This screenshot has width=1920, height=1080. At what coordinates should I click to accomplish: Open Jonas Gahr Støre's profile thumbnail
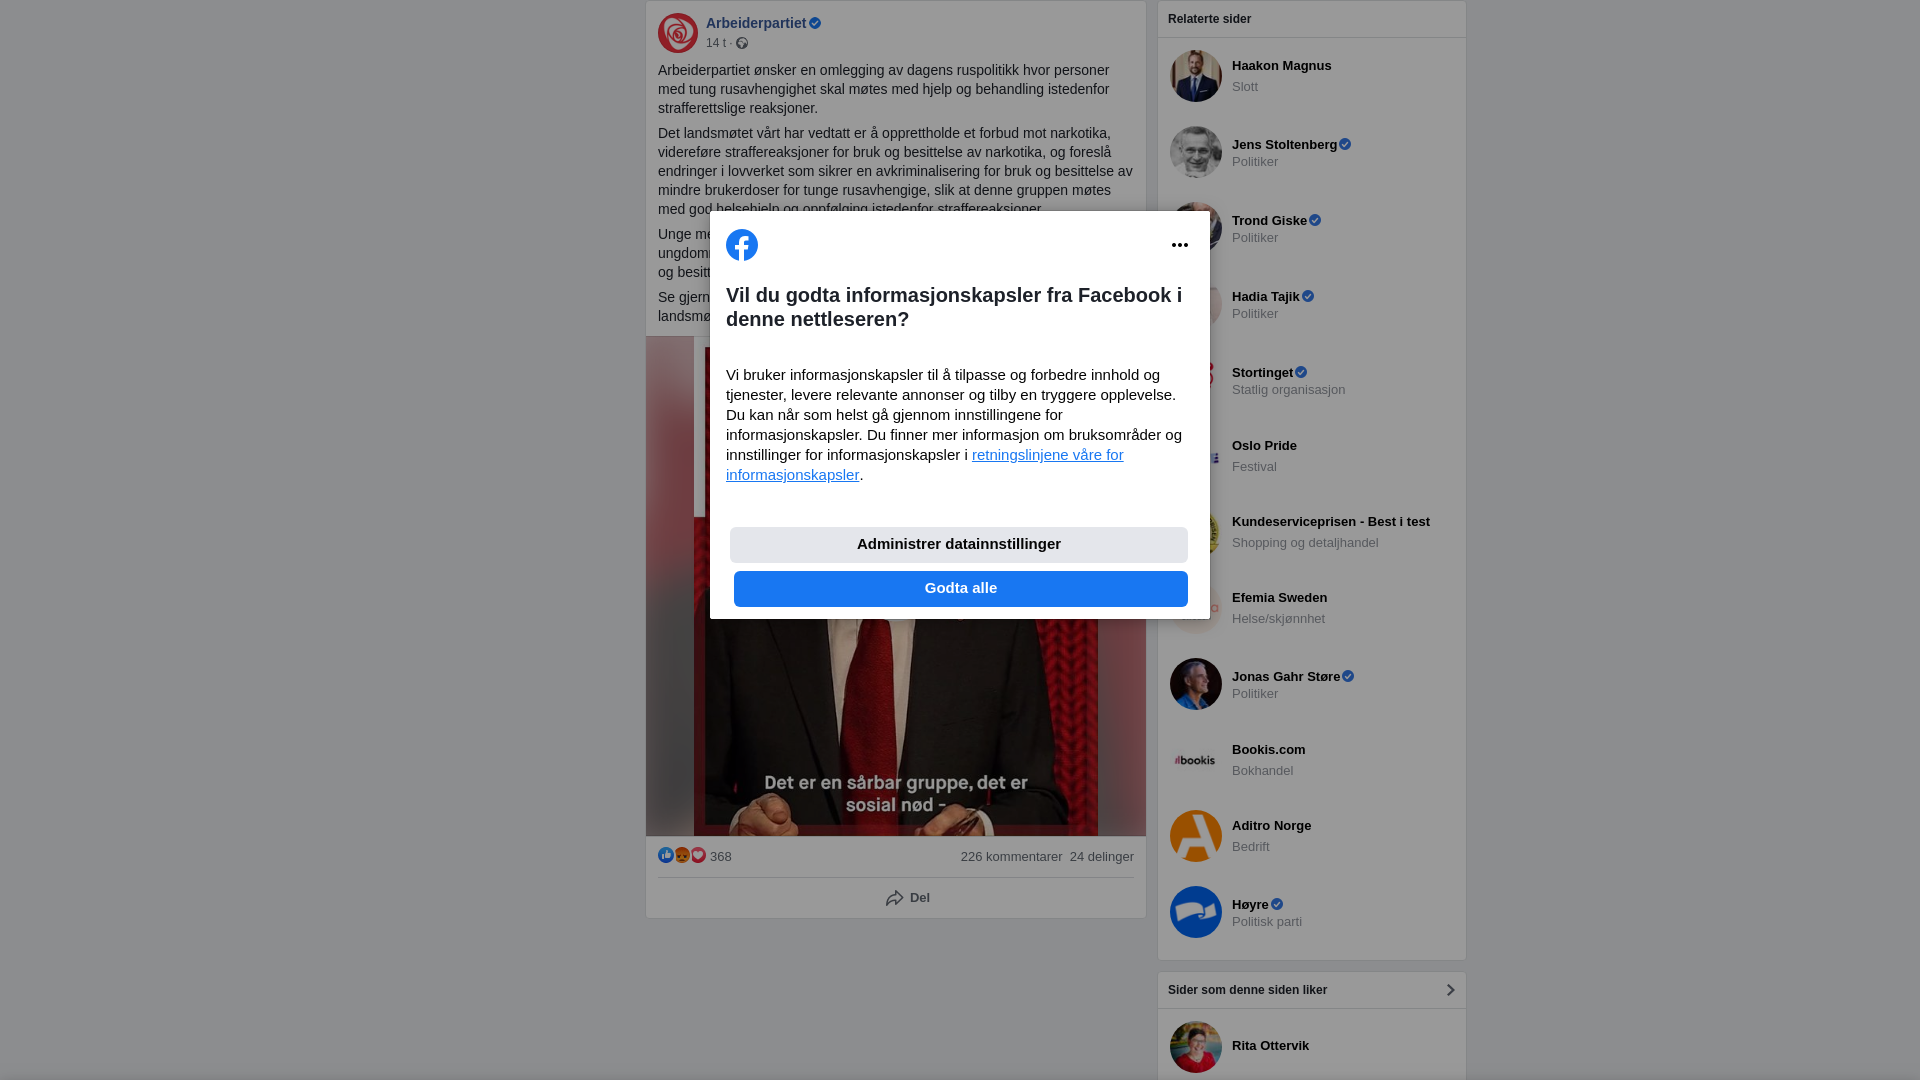tap(1196, 684)
